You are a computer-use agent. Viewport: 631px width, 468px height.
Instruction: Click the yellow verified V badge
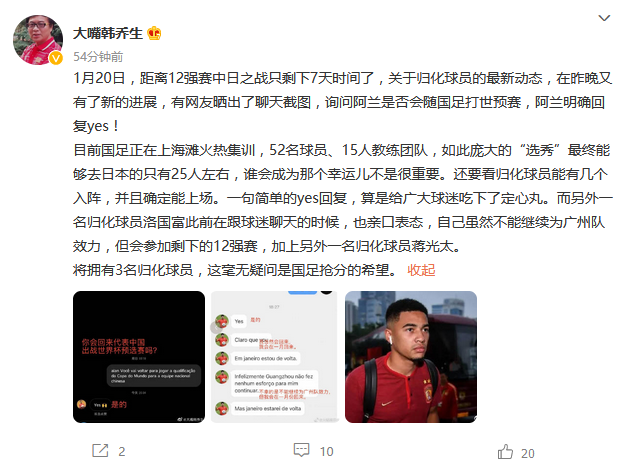pyautogui.click(x=56, y=58)
